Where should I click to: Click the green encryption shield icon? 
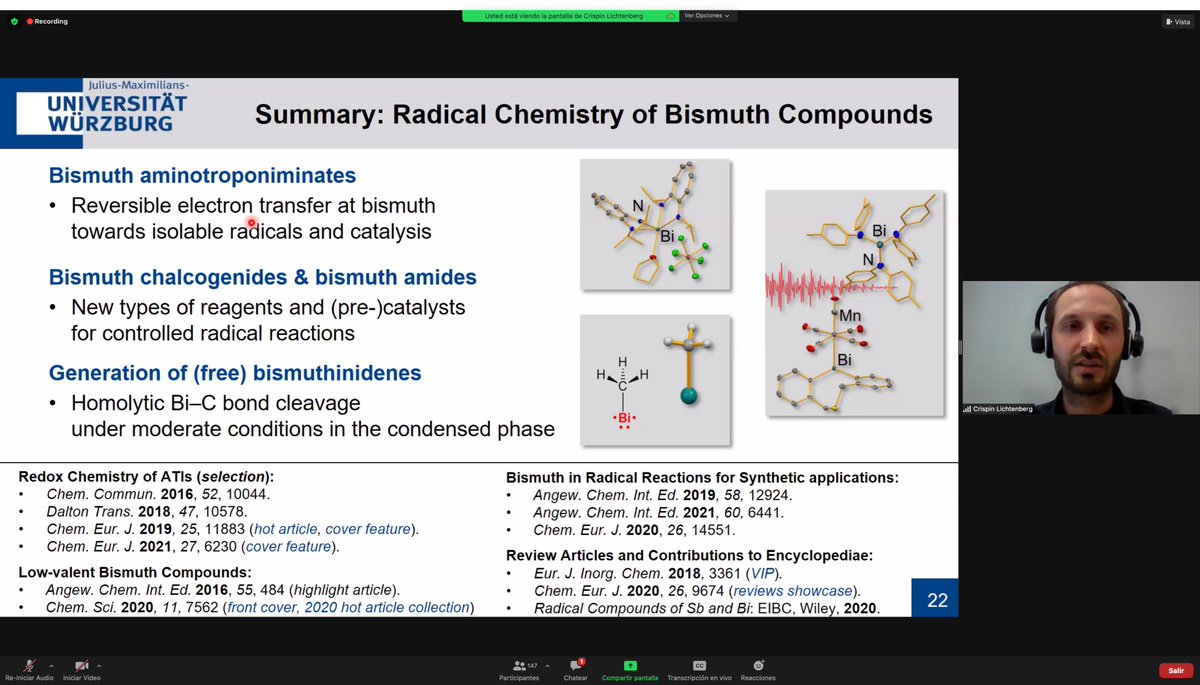(14, 21)
